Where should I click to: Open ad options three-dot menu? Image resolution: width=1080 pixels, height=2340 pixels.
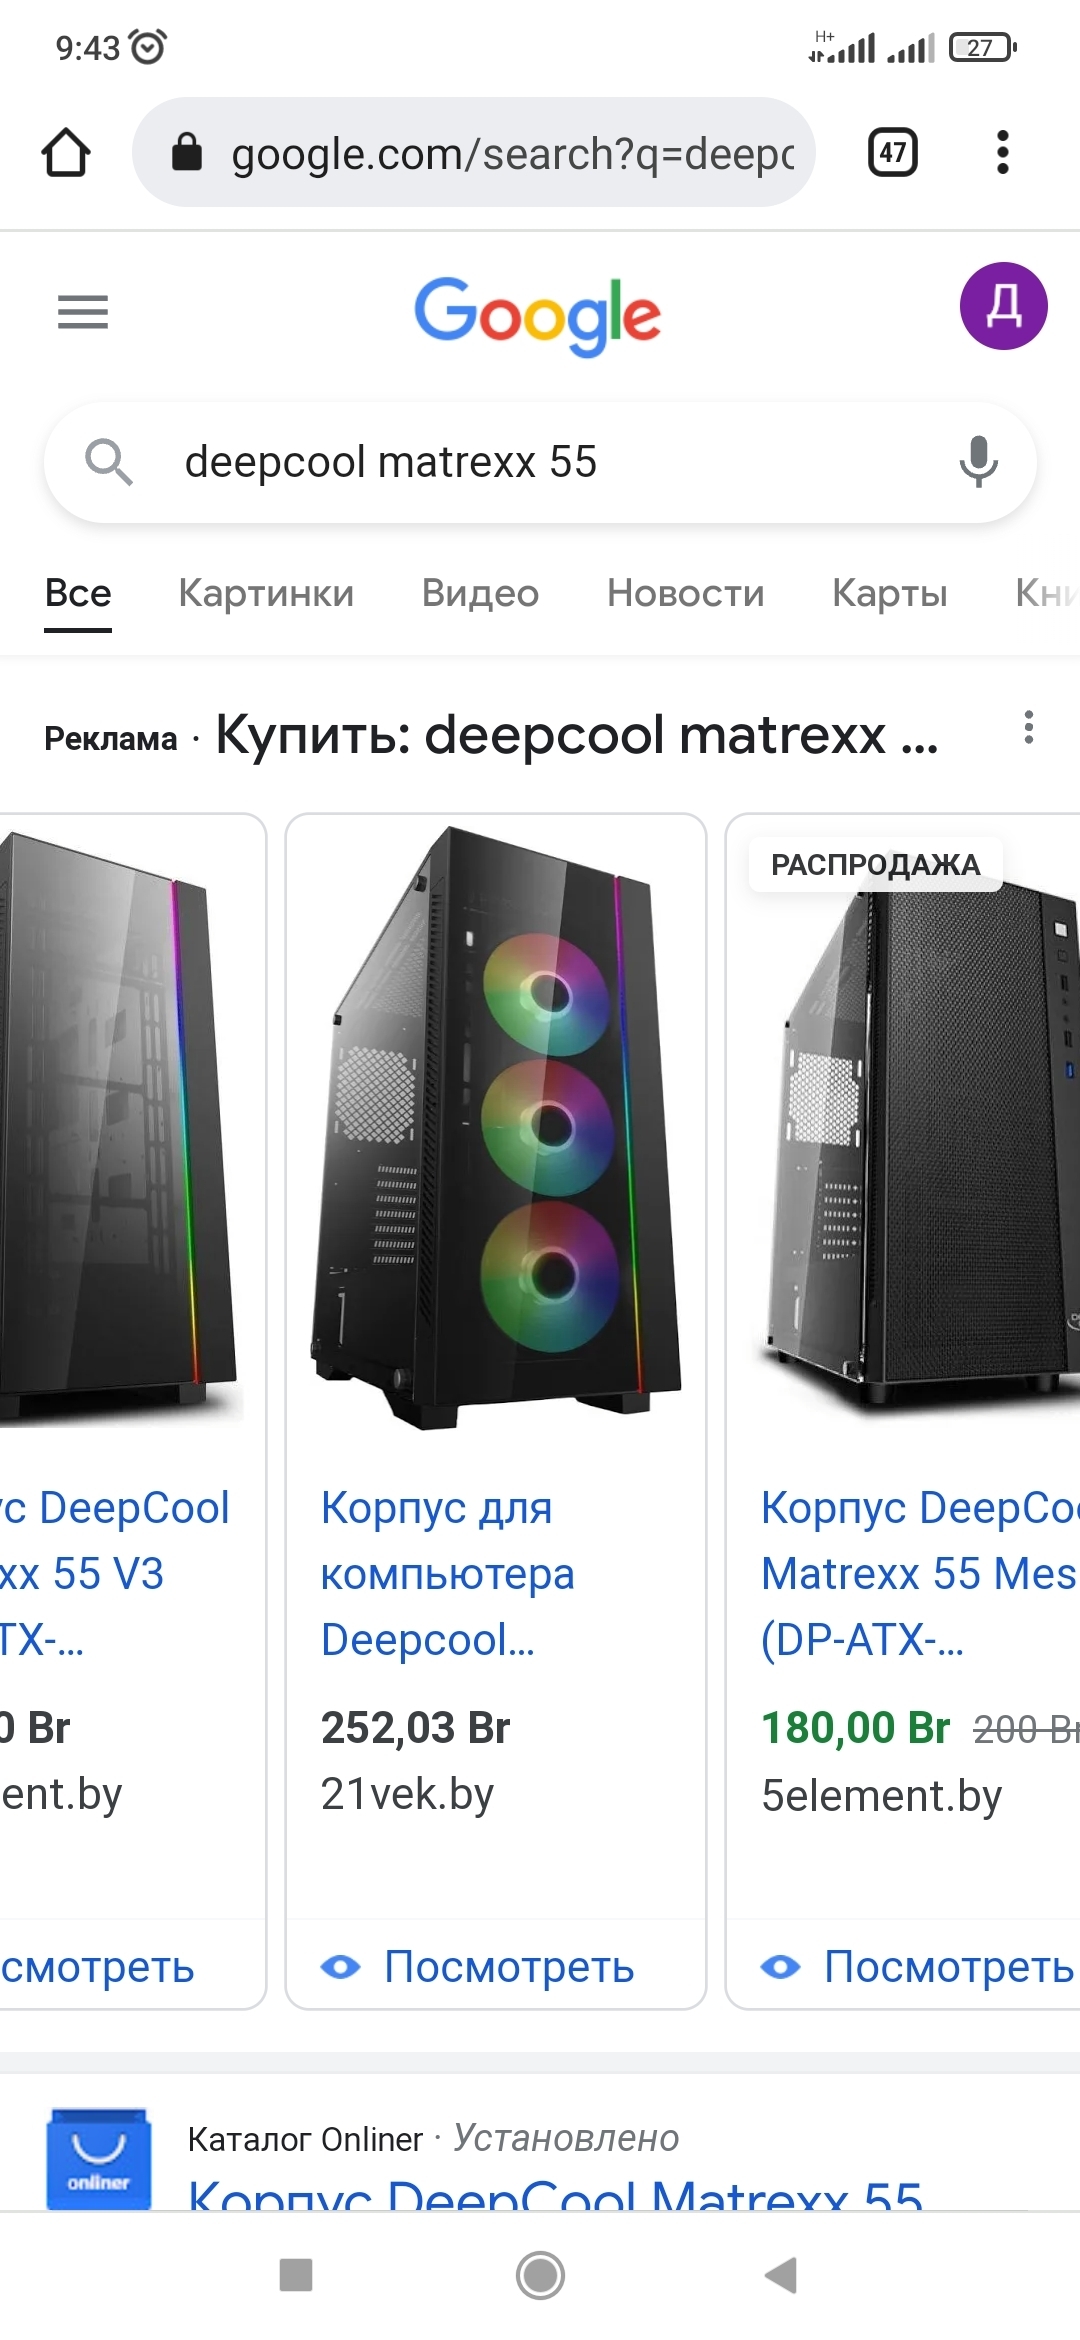coord(1028,727)
